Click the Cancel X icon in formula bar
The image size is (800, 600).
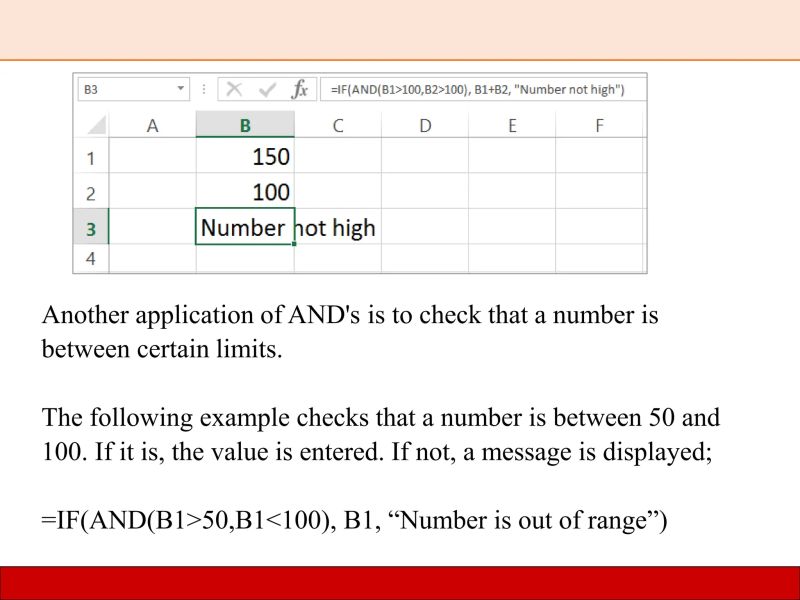click(234, 88)
